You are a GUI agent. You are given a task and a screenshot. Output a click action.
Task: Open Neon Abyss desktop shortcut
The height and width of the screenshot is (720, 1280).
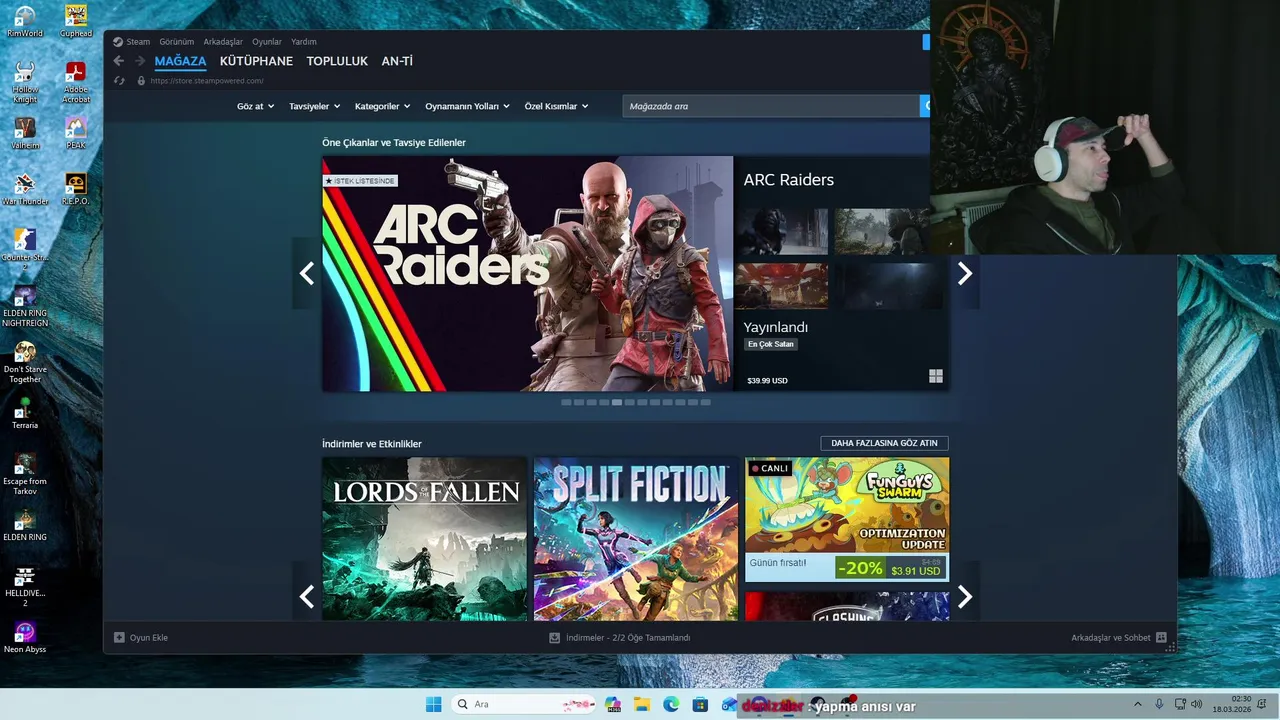[25, 637]
